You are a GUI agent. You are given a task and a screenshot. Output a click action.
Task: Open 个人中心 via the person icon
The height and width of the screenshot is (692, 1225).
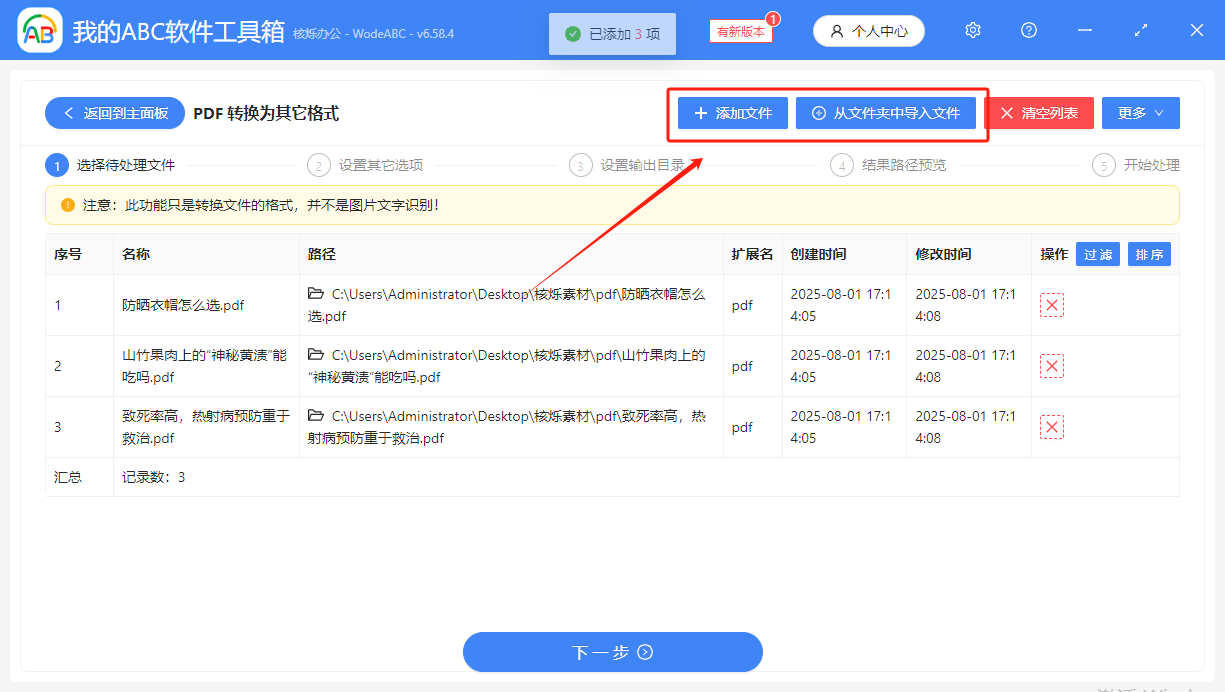[868, 30]
